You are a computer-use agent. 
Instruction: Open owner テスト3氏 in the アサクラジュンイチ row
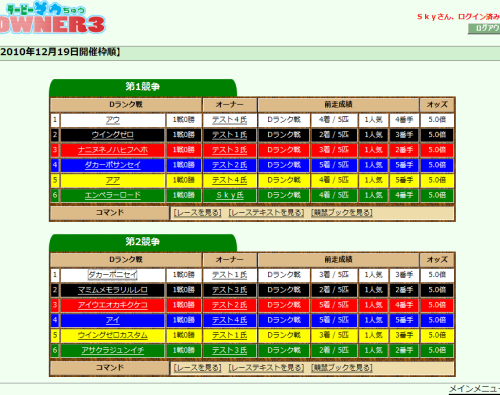click(x=230, y=350)
